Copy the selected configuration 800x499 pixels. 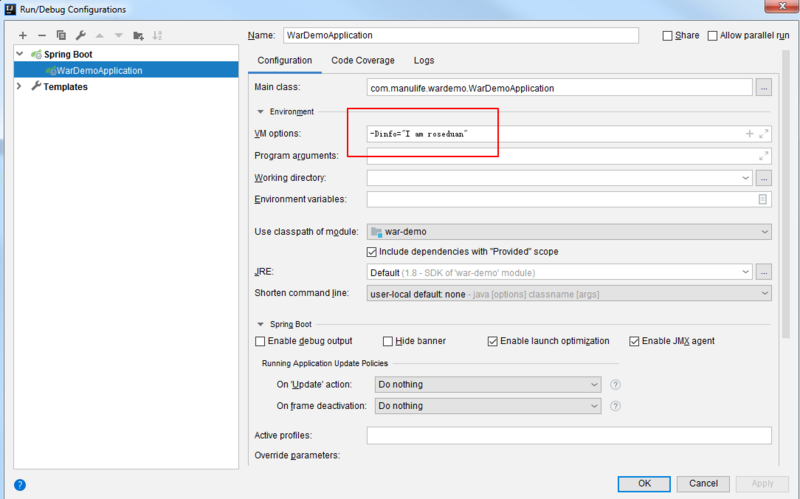click(61, 35)
